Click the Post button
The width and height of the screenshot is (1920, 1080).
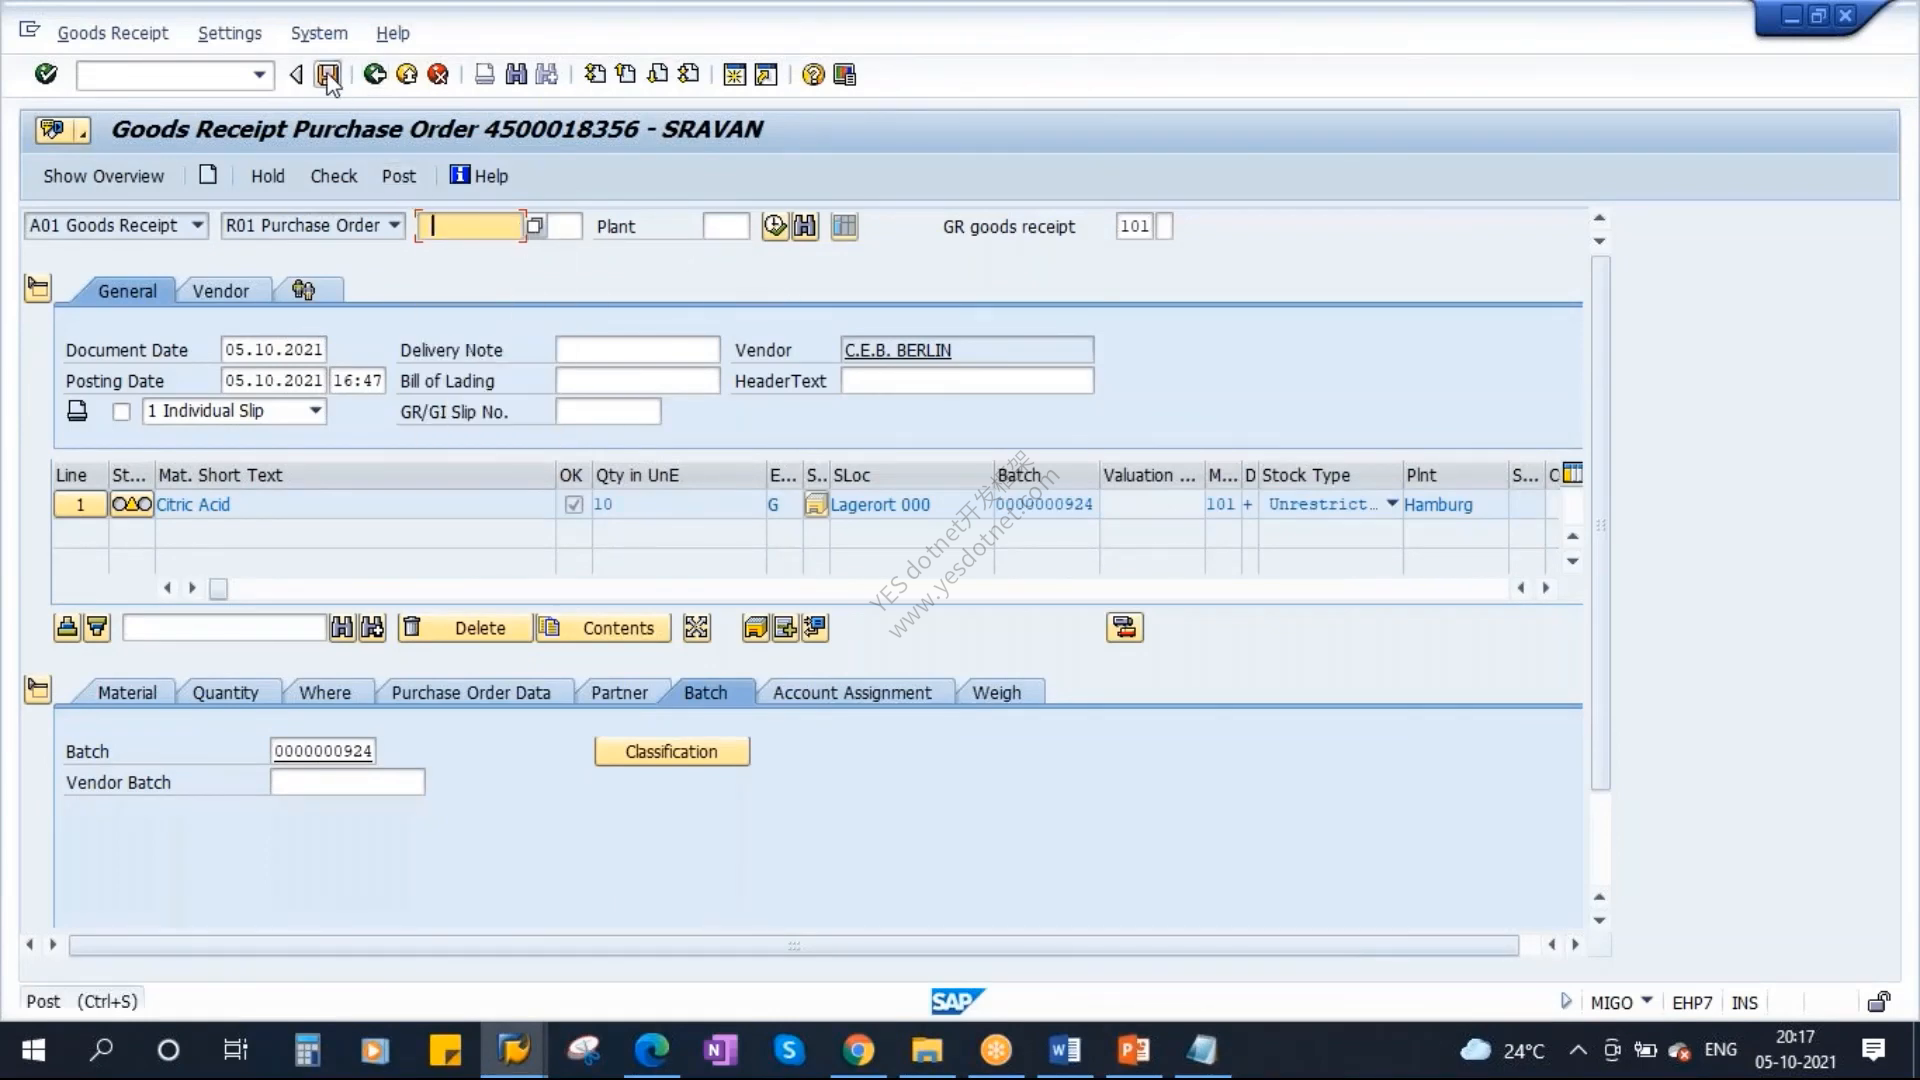(398, 176)
